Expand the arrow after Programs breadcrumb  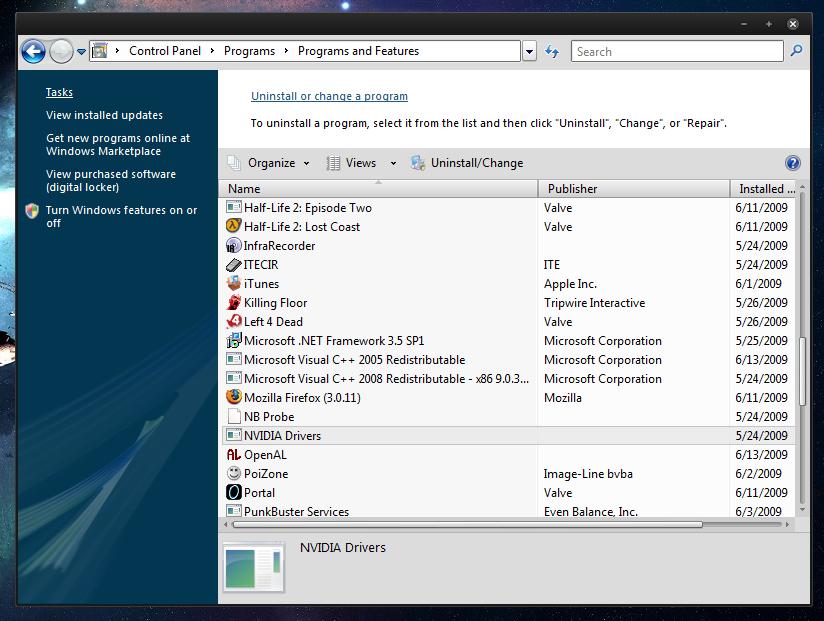coord(286,51)
